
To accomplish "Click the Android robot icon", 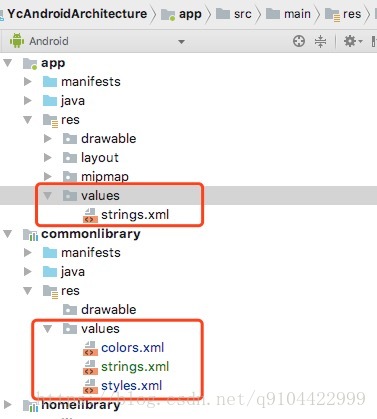I will tap(17, 41).
